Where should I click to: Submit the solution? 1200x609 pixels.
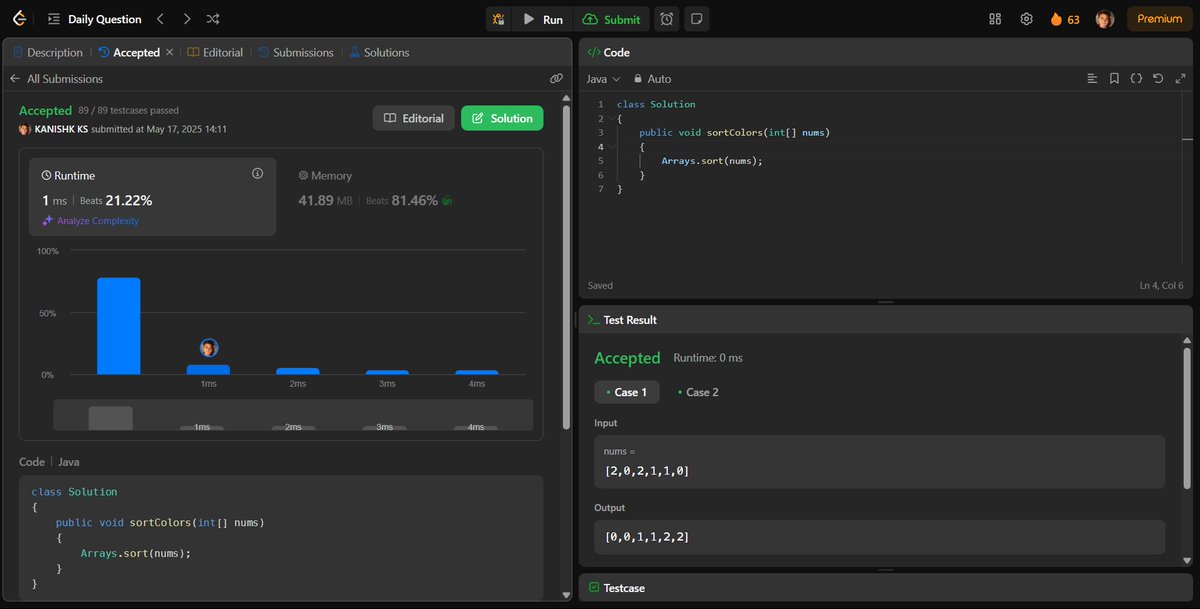click(x=612, y=19)
